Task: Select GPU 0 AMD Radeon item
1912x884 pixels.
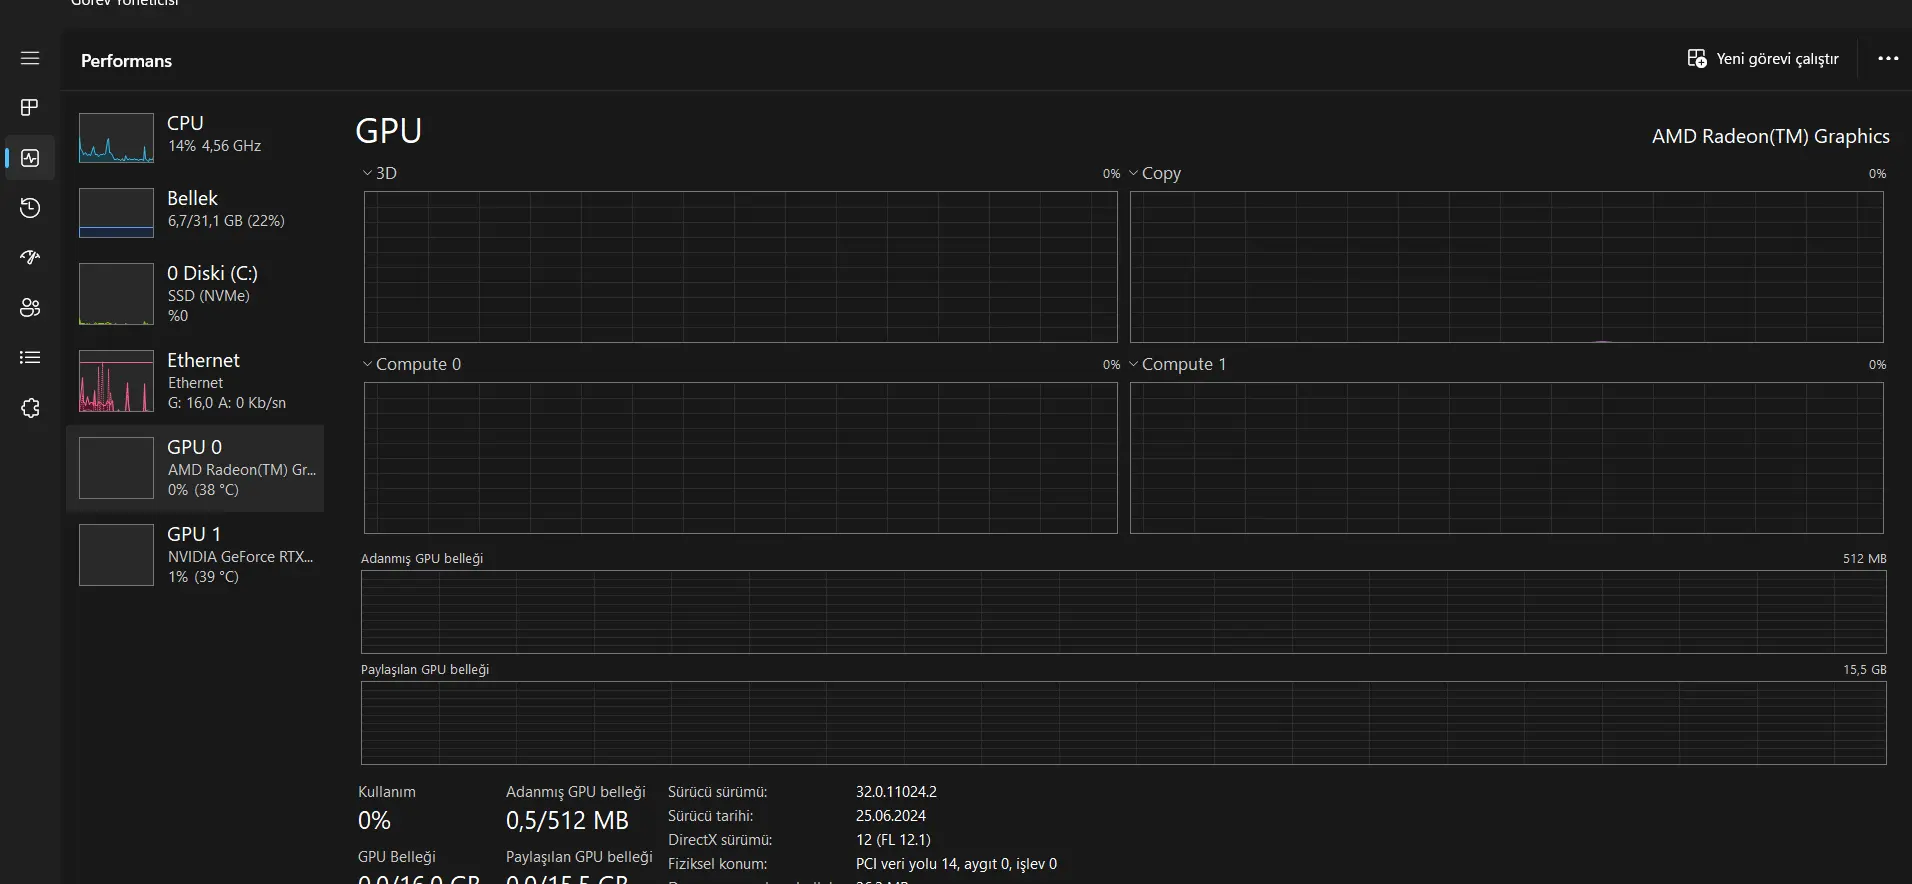Action: click(196, 468)
